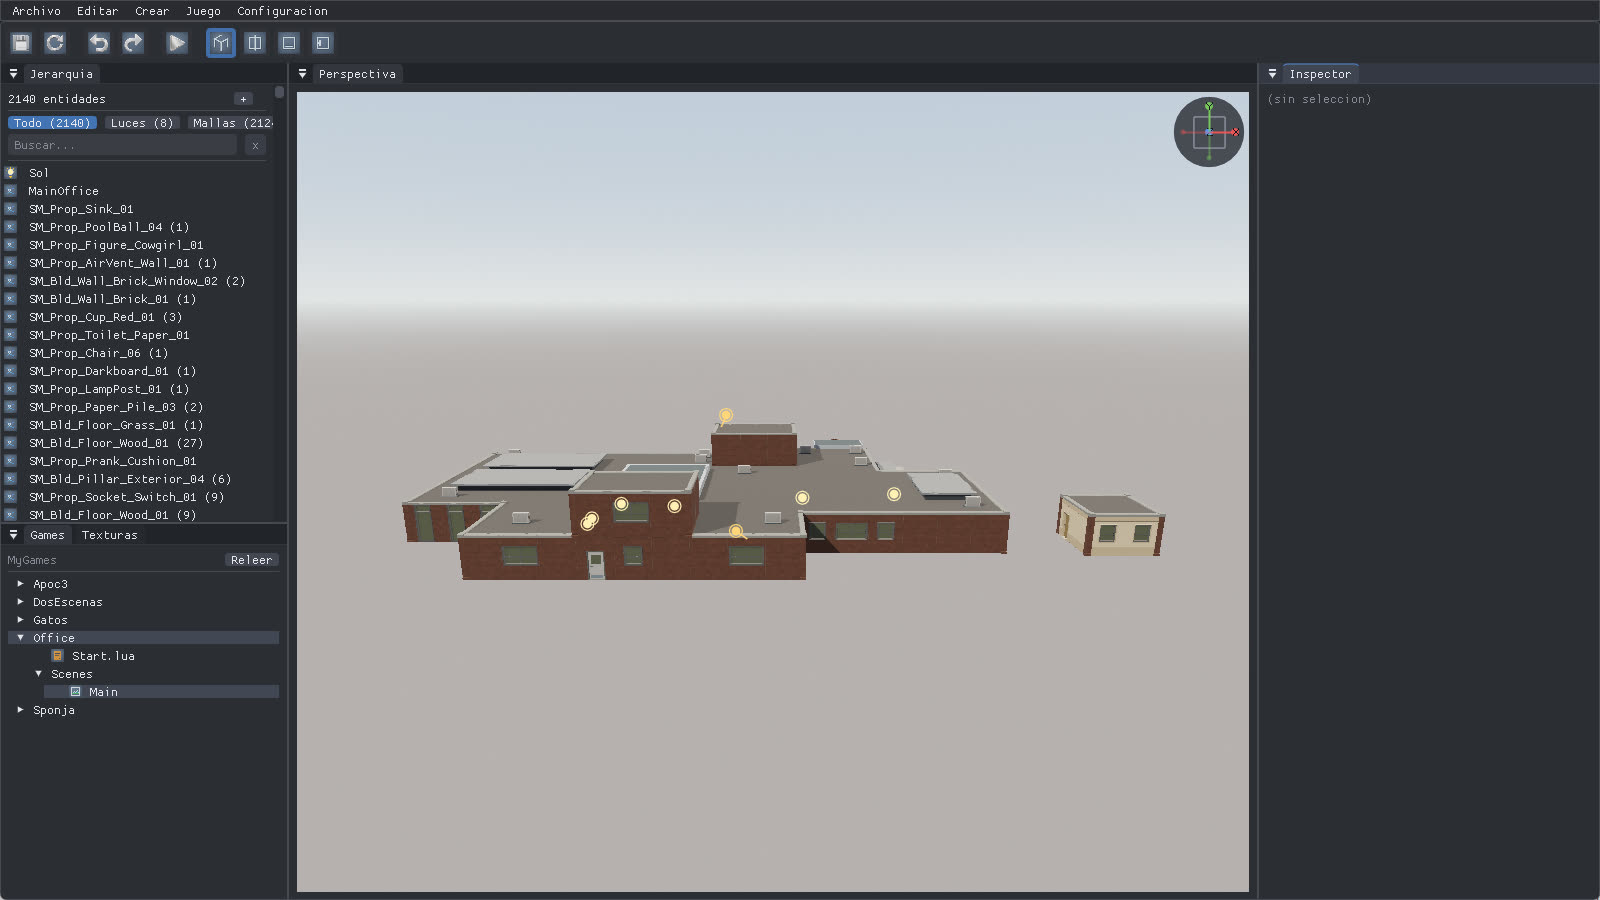Open the Editar menu
This screenshot has width=1600, height=900.
pyautogui.click(x=97, y=11)
